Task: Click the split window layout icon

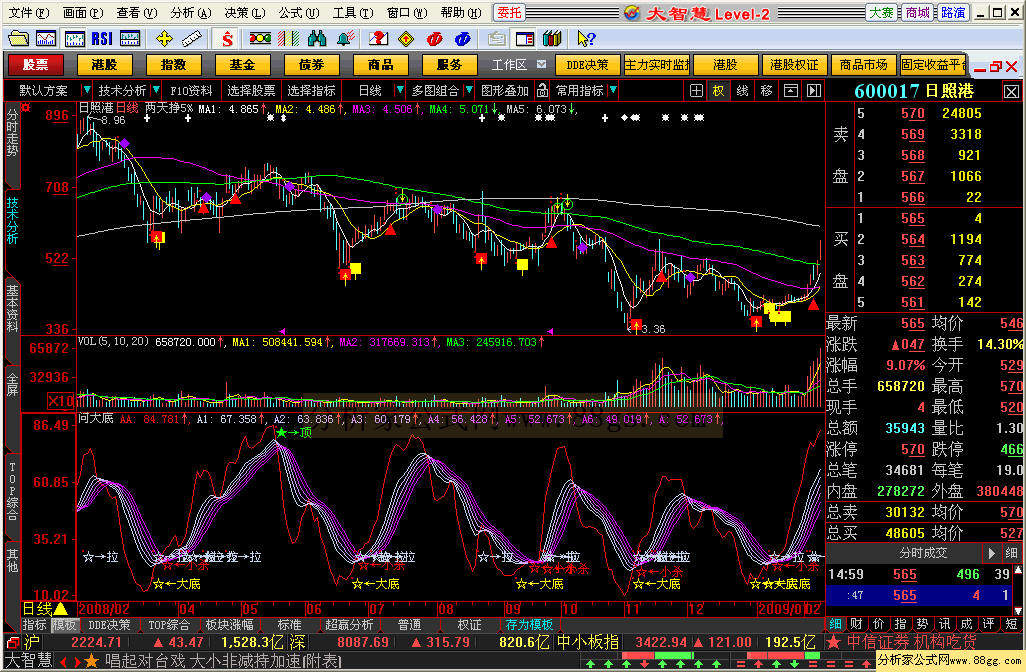Action: tap(525, 39)
